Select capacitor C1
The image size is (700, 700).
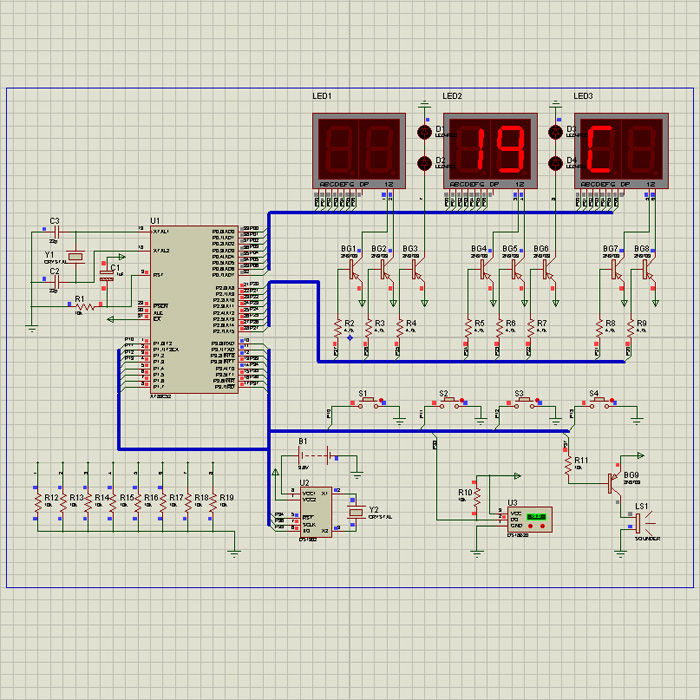click(x=106, y=276)
